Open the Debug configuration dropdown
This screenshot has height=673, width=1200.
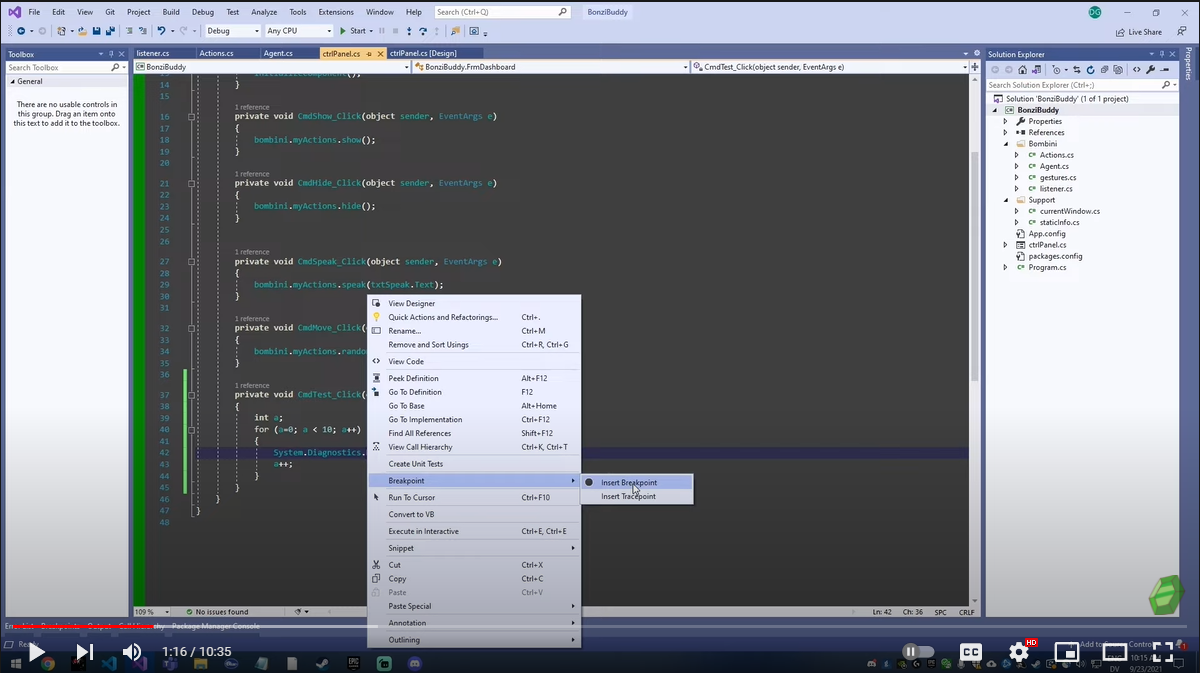232,31
